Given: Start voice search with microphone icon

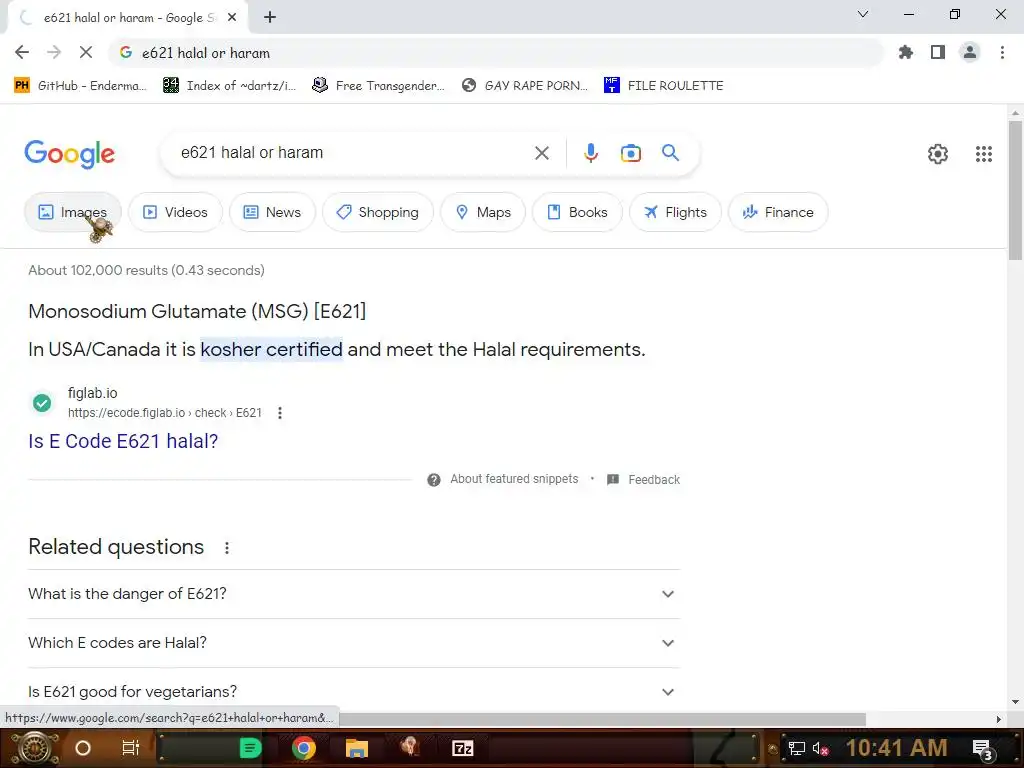Looking at the screenshot, I should click(x=590, y=153).
